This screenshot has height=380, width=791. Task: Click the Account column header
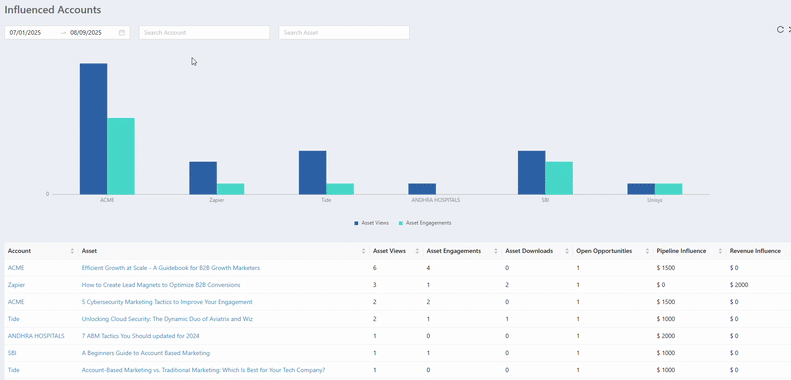19,251
